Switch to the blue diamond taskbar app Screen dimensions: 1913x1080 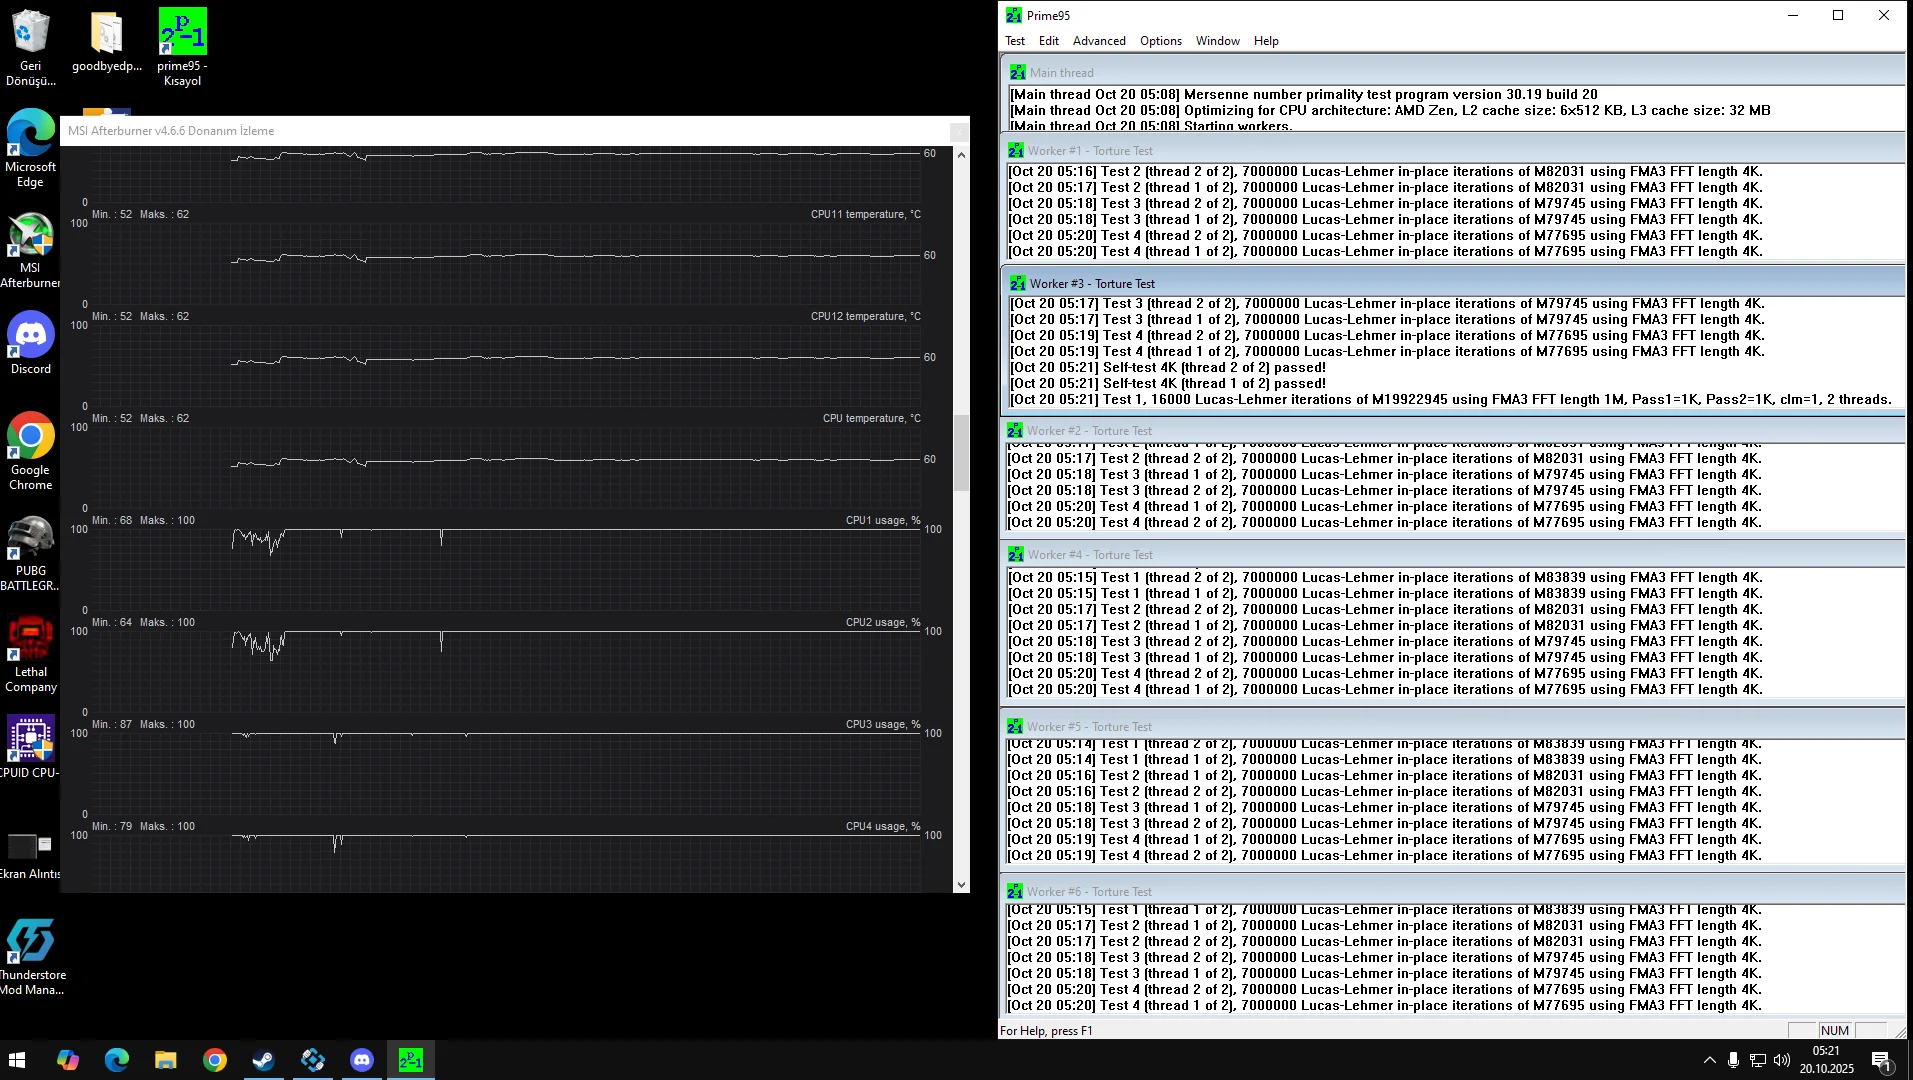(313, 1060)
